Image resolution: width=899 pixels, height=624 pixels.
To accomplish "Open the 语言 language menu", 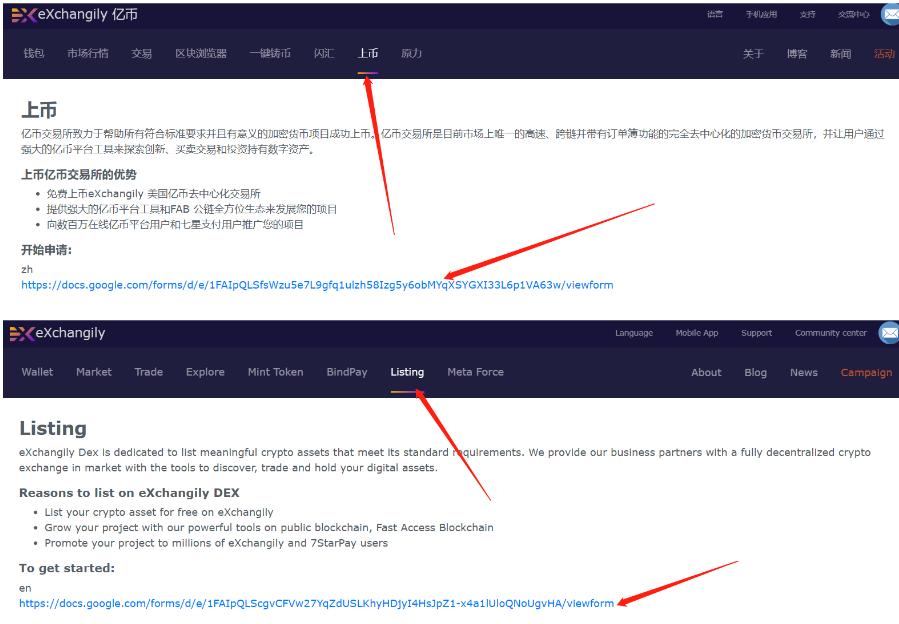I will (x=715, y=14).
